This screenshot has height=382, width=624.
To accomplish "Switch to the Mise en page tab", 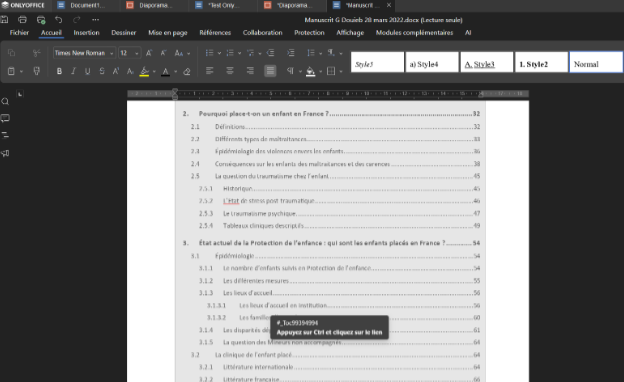I will pos(168,33).
